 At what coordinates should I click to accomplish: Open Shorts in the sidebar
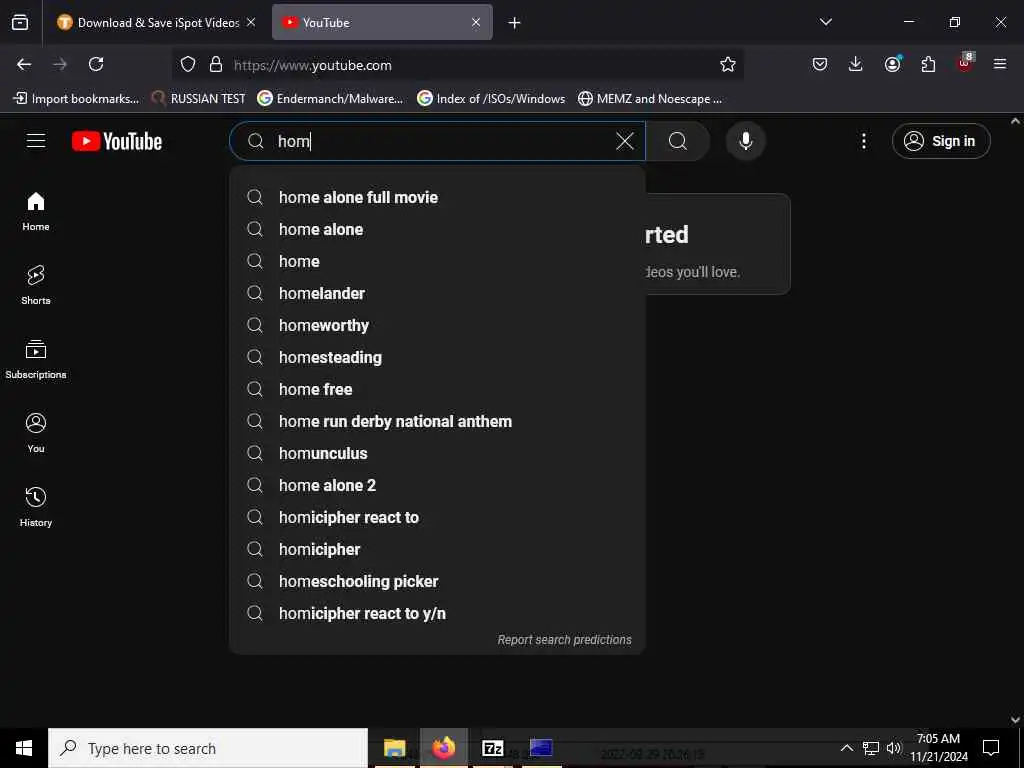(36, 285)
